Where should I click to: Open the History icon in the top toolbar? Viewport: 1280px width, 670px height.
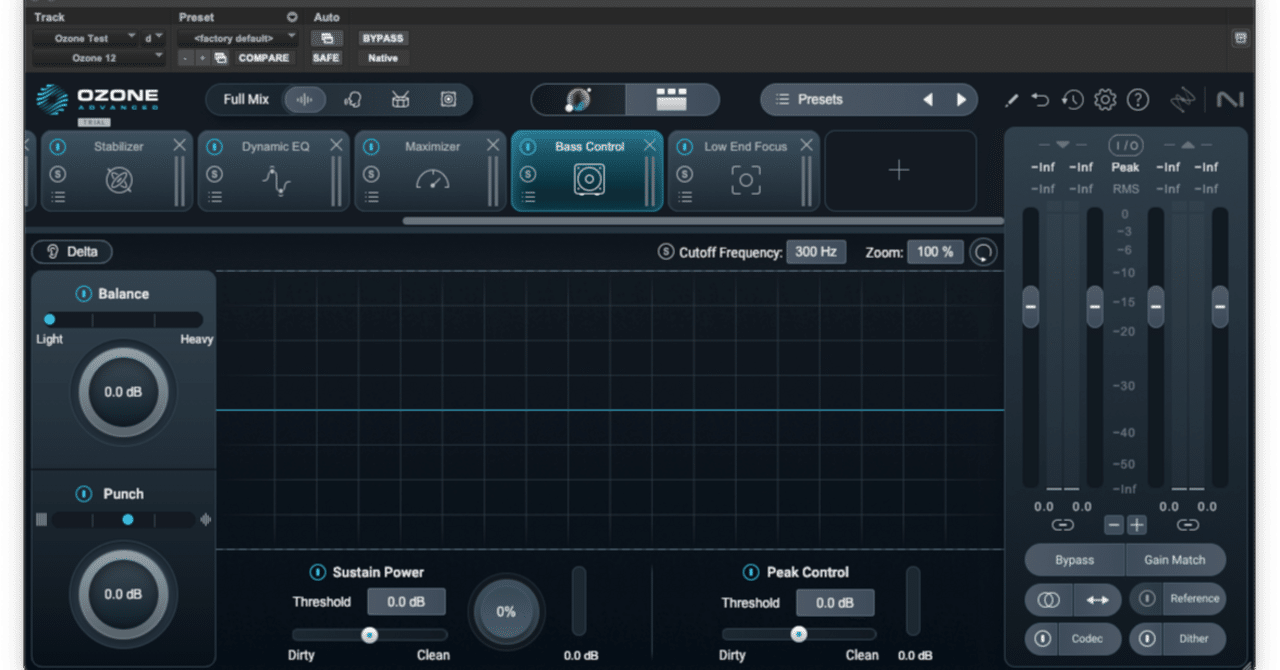[x=1072, y=100]
